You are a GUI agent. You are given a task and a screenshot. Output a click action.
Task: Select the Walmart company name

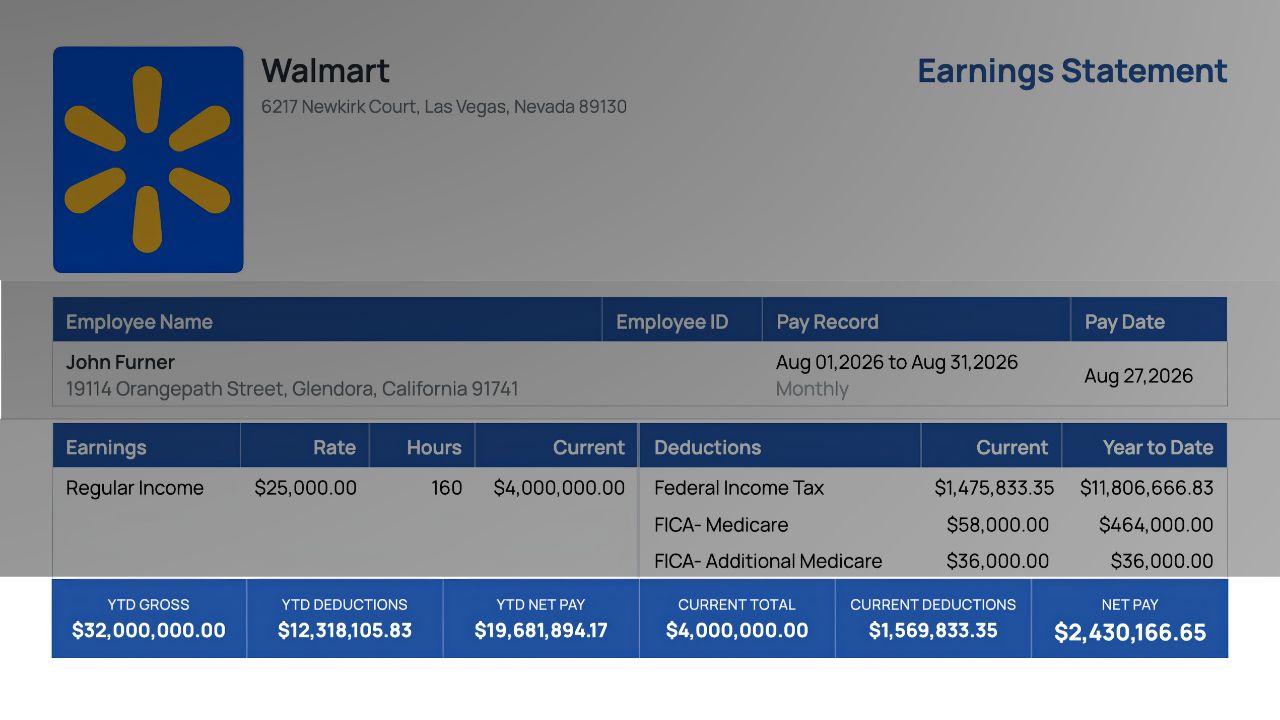325,71
